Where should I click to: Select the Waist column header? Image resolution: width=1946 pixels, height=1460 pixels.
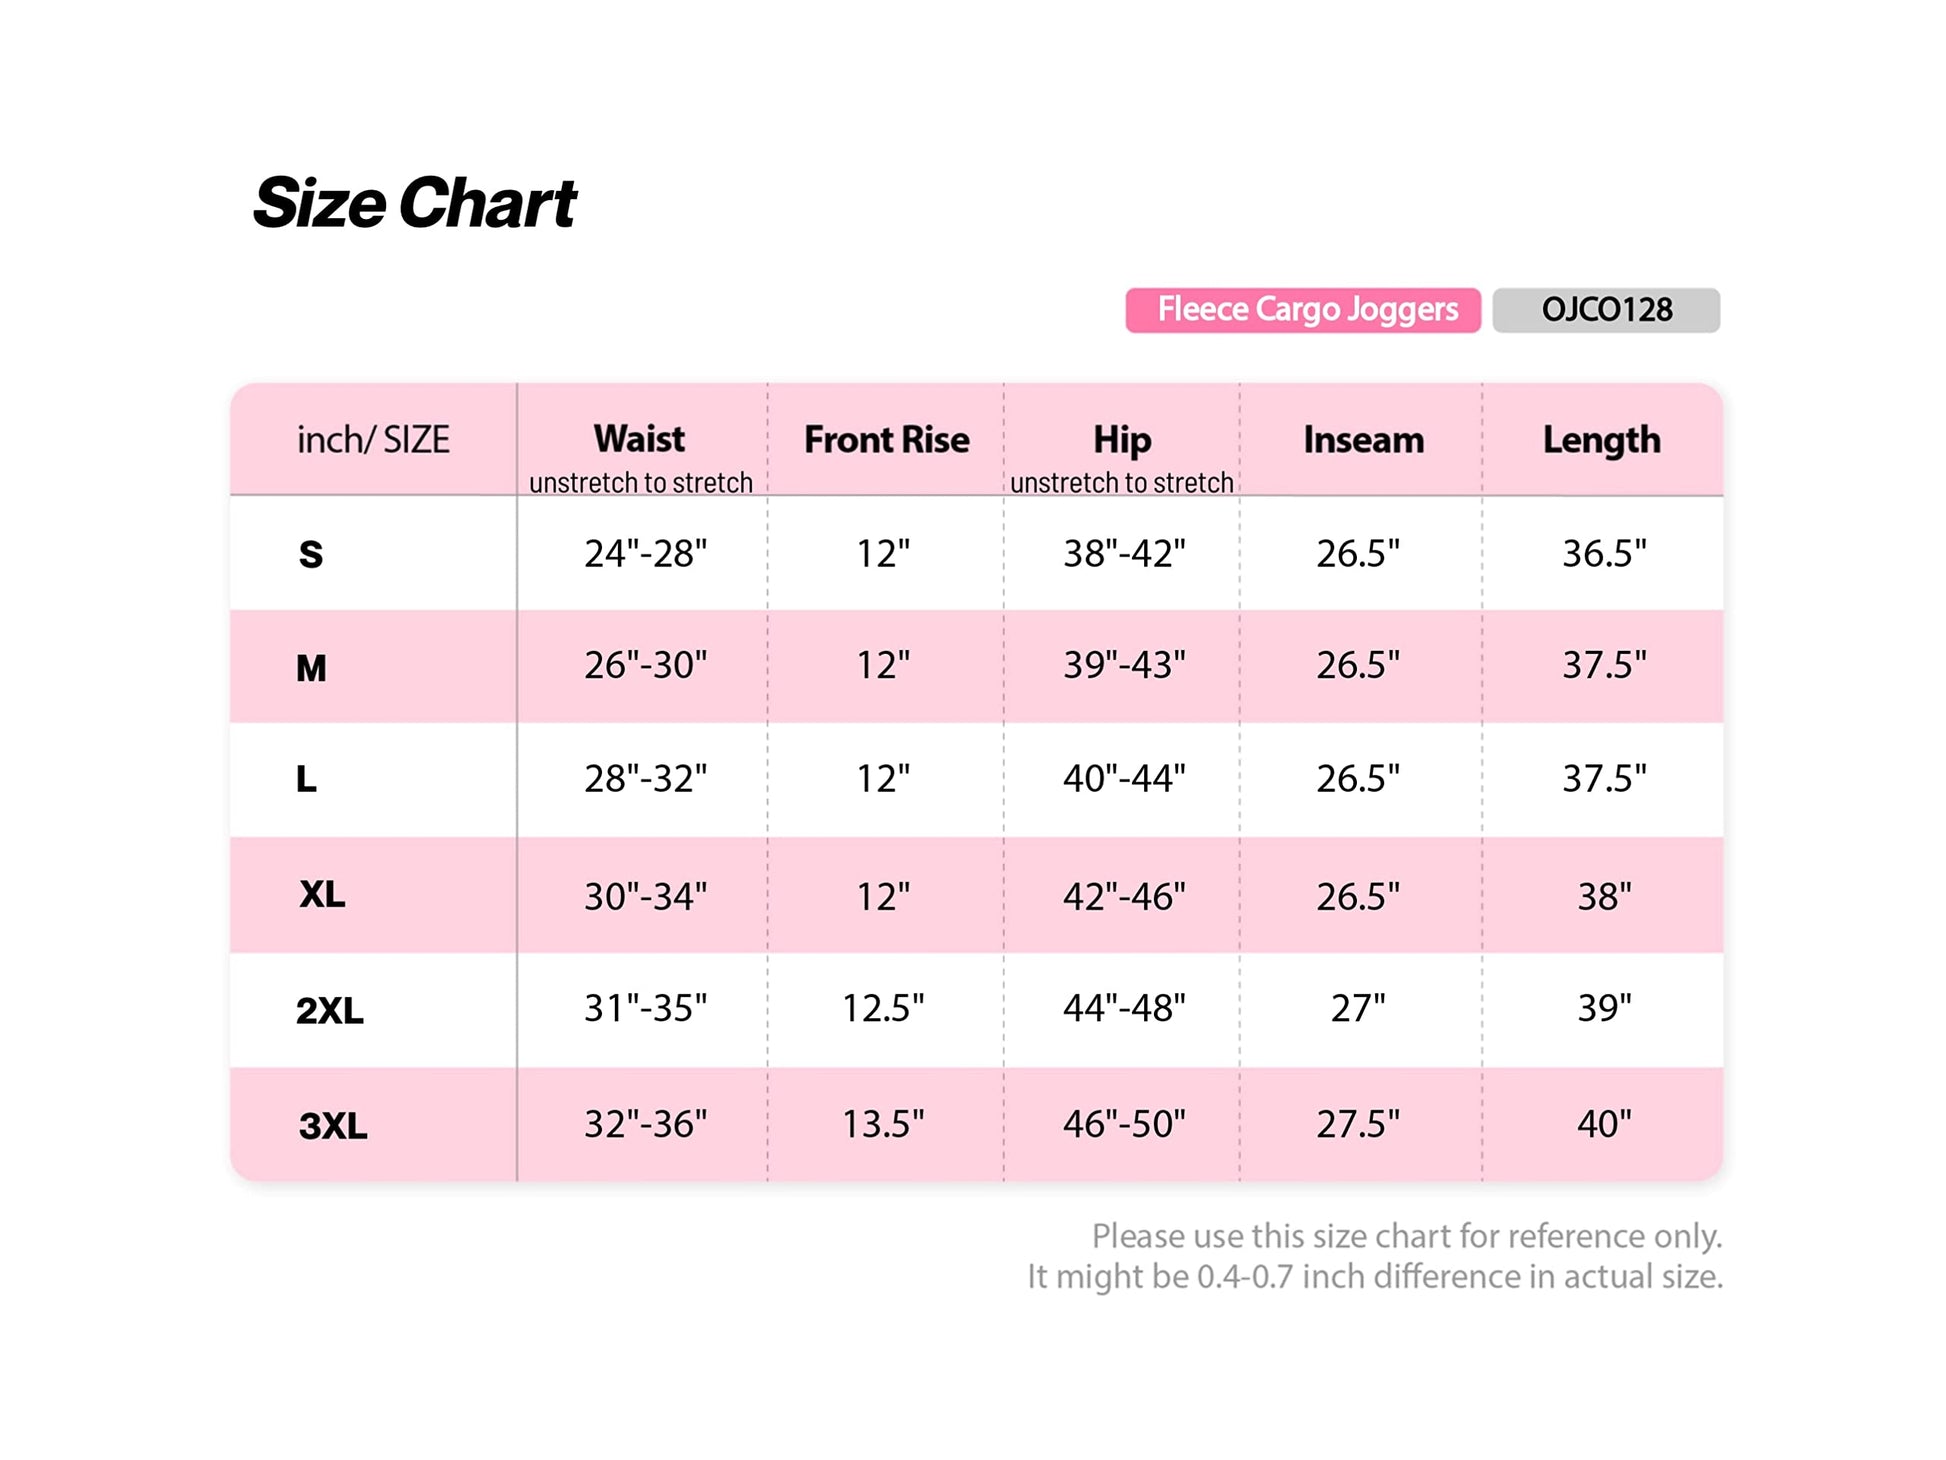[x=639, y=439]
